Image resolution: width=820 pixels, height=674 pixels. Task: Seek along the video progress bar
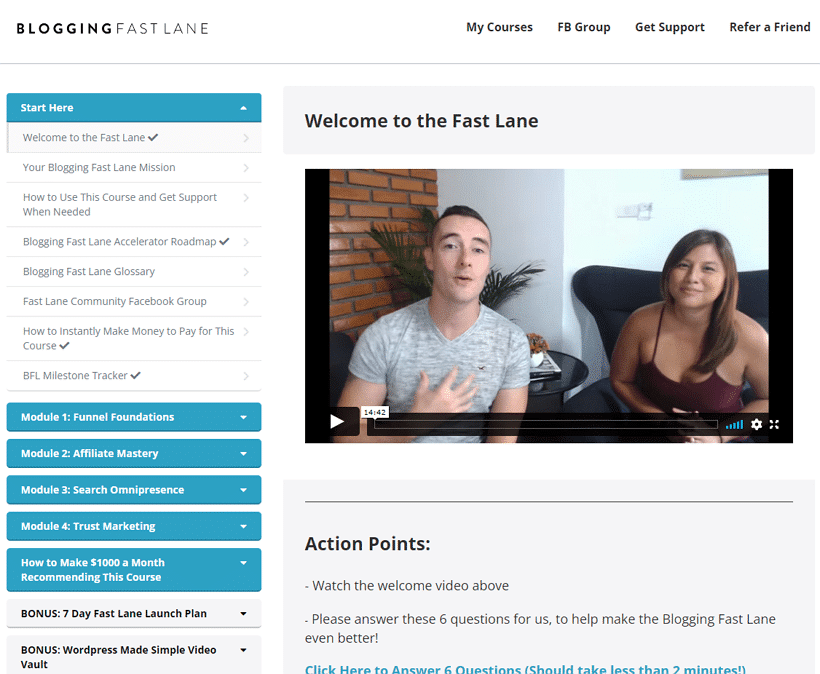click(546, 425)
